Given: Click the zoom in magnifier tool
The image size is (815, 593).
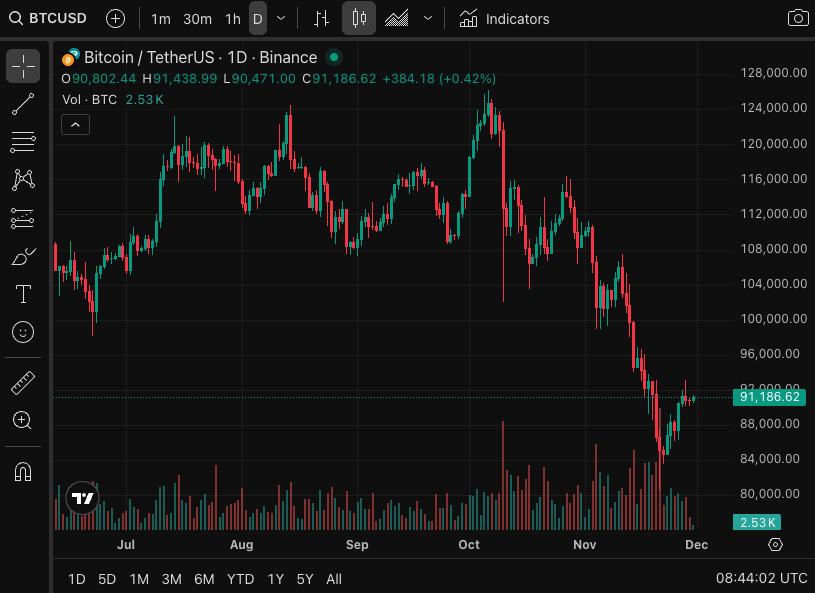Looking at the screenshot, I should click(23, 420).
